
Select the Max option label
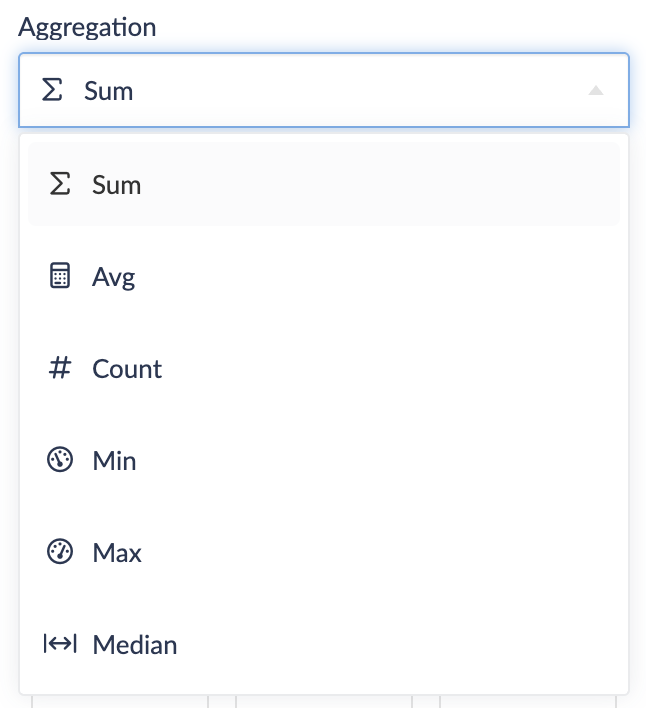(x=117, y=553)
